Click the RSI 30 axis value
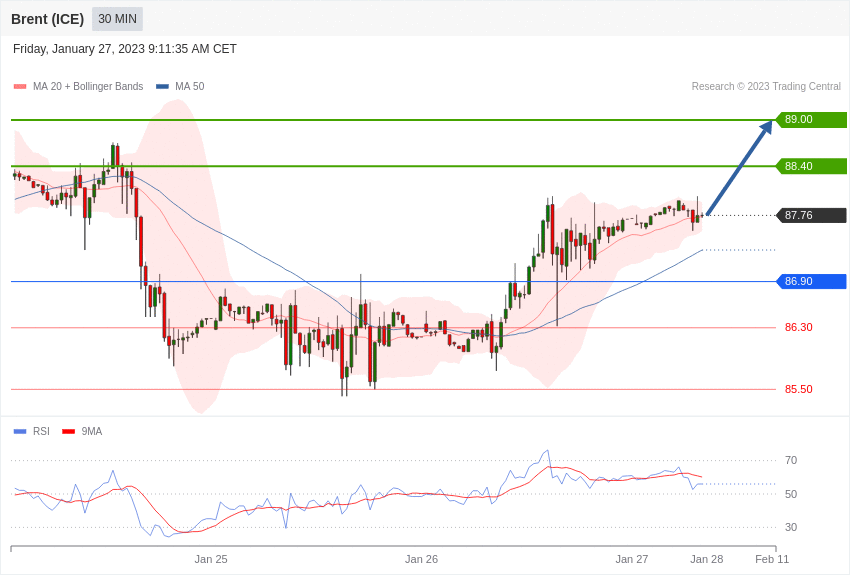 coord(791,527)
